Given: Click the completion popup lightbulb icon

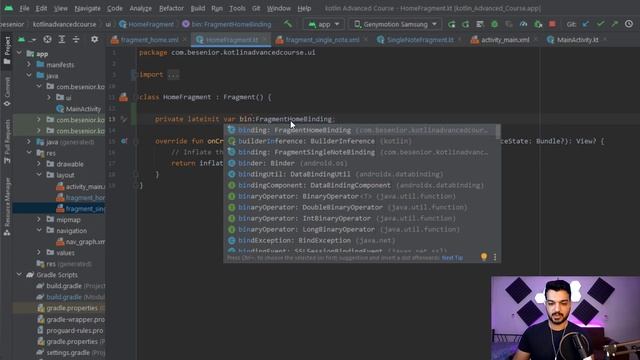Looking at the screenshot, I should 484,257.
